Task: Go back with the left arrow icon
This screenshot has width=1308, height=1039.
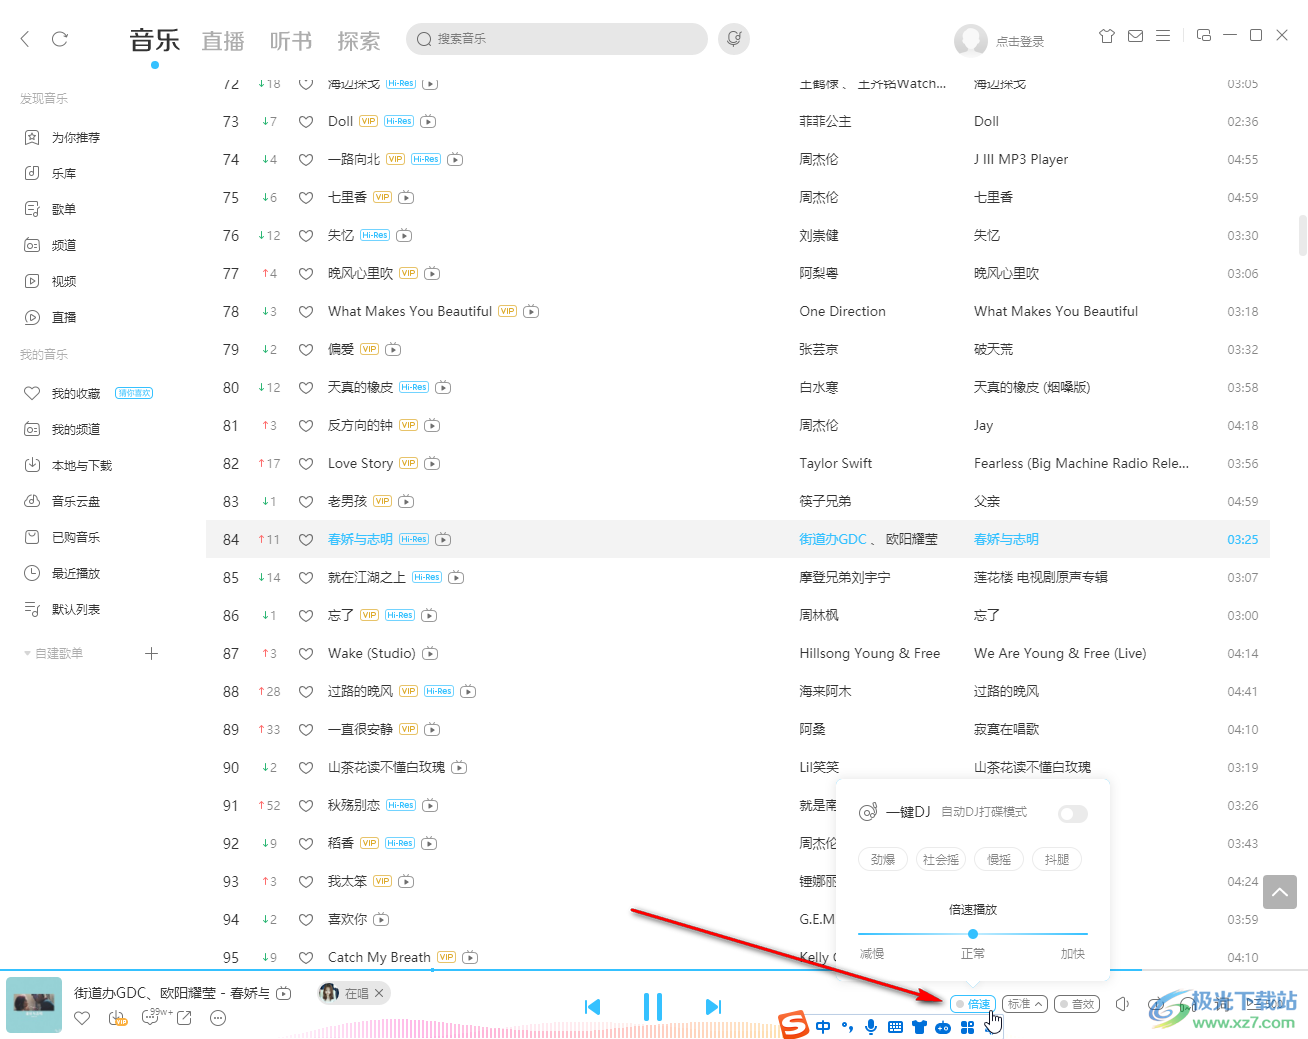Action: pos(25,39)
